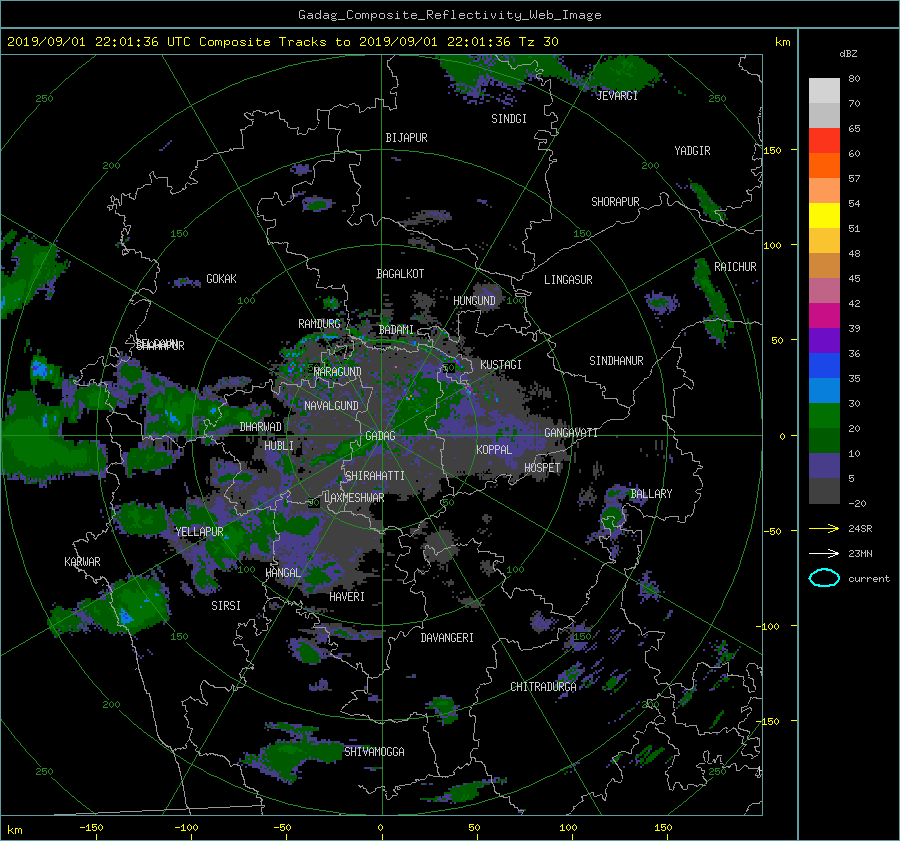Click the BIJAPUR city label
This screenshot has height=841, width=900.
point(406,138)
